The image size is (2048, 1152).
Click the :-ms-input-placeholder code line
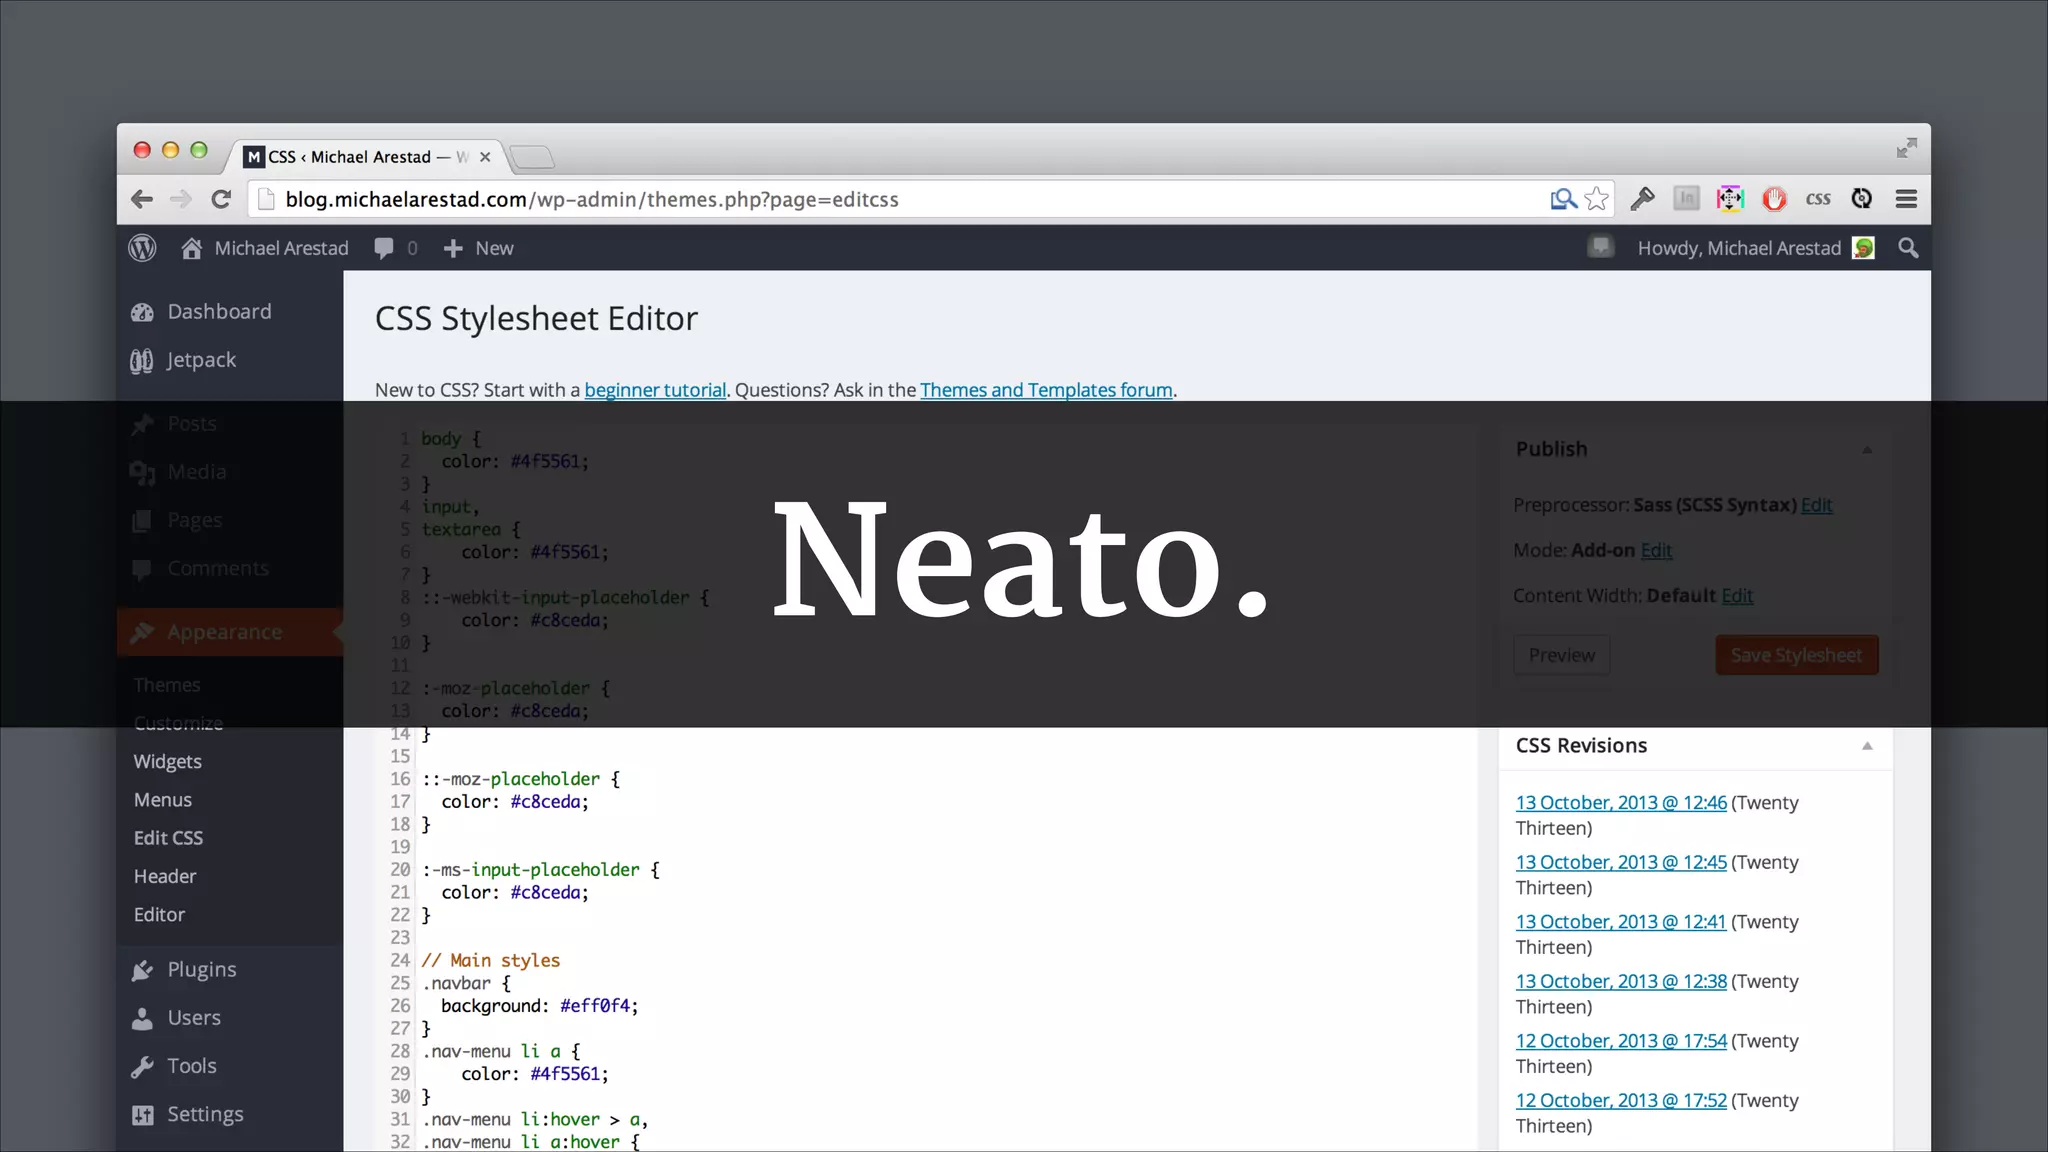coord(541,870)
